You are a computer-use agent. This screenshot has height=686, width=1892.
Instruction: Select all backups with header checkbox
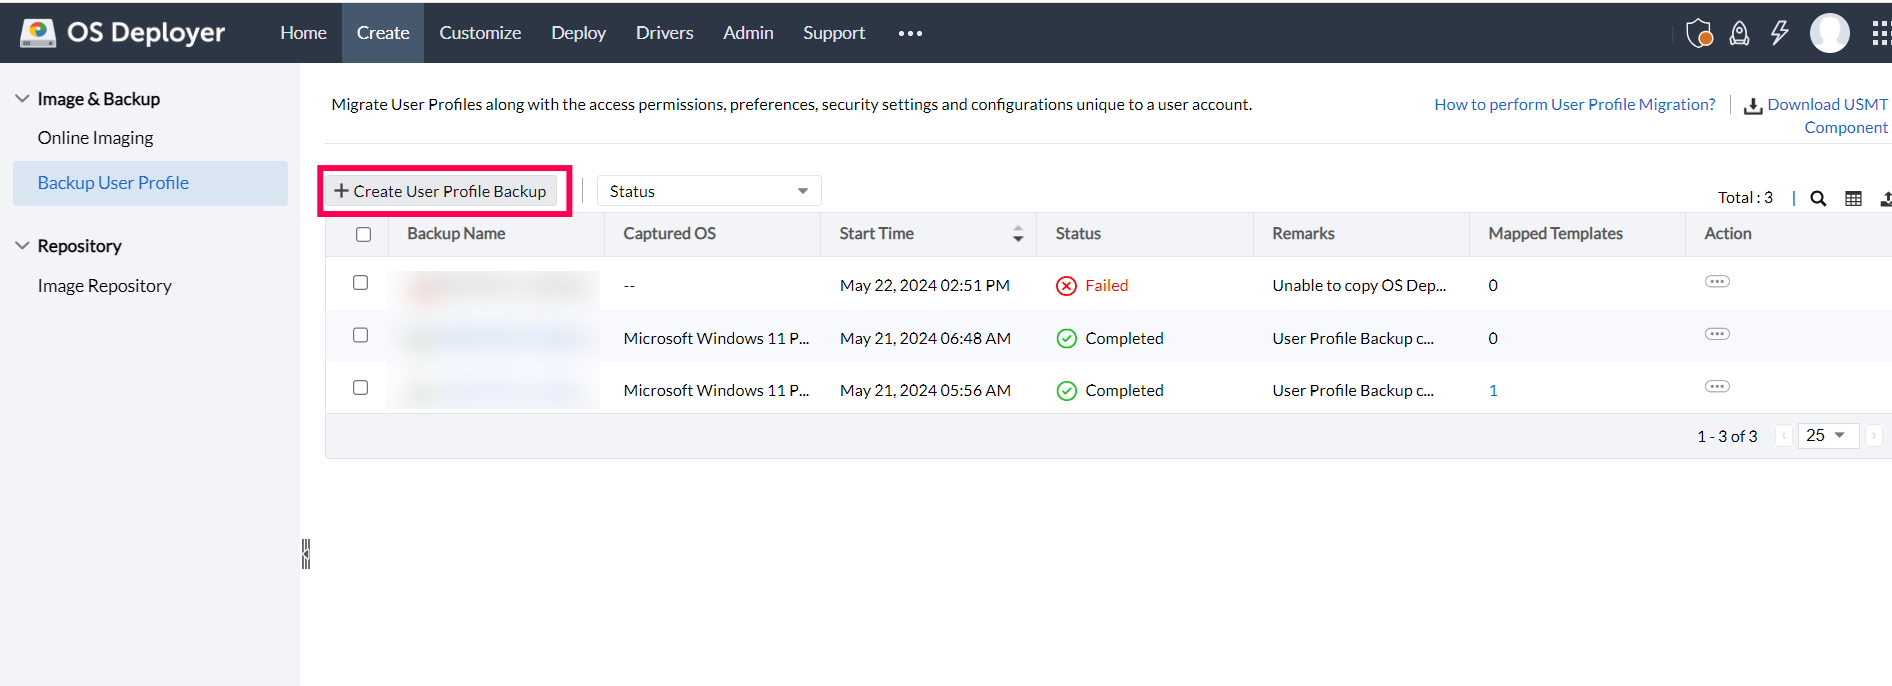(x=363, y=234)
